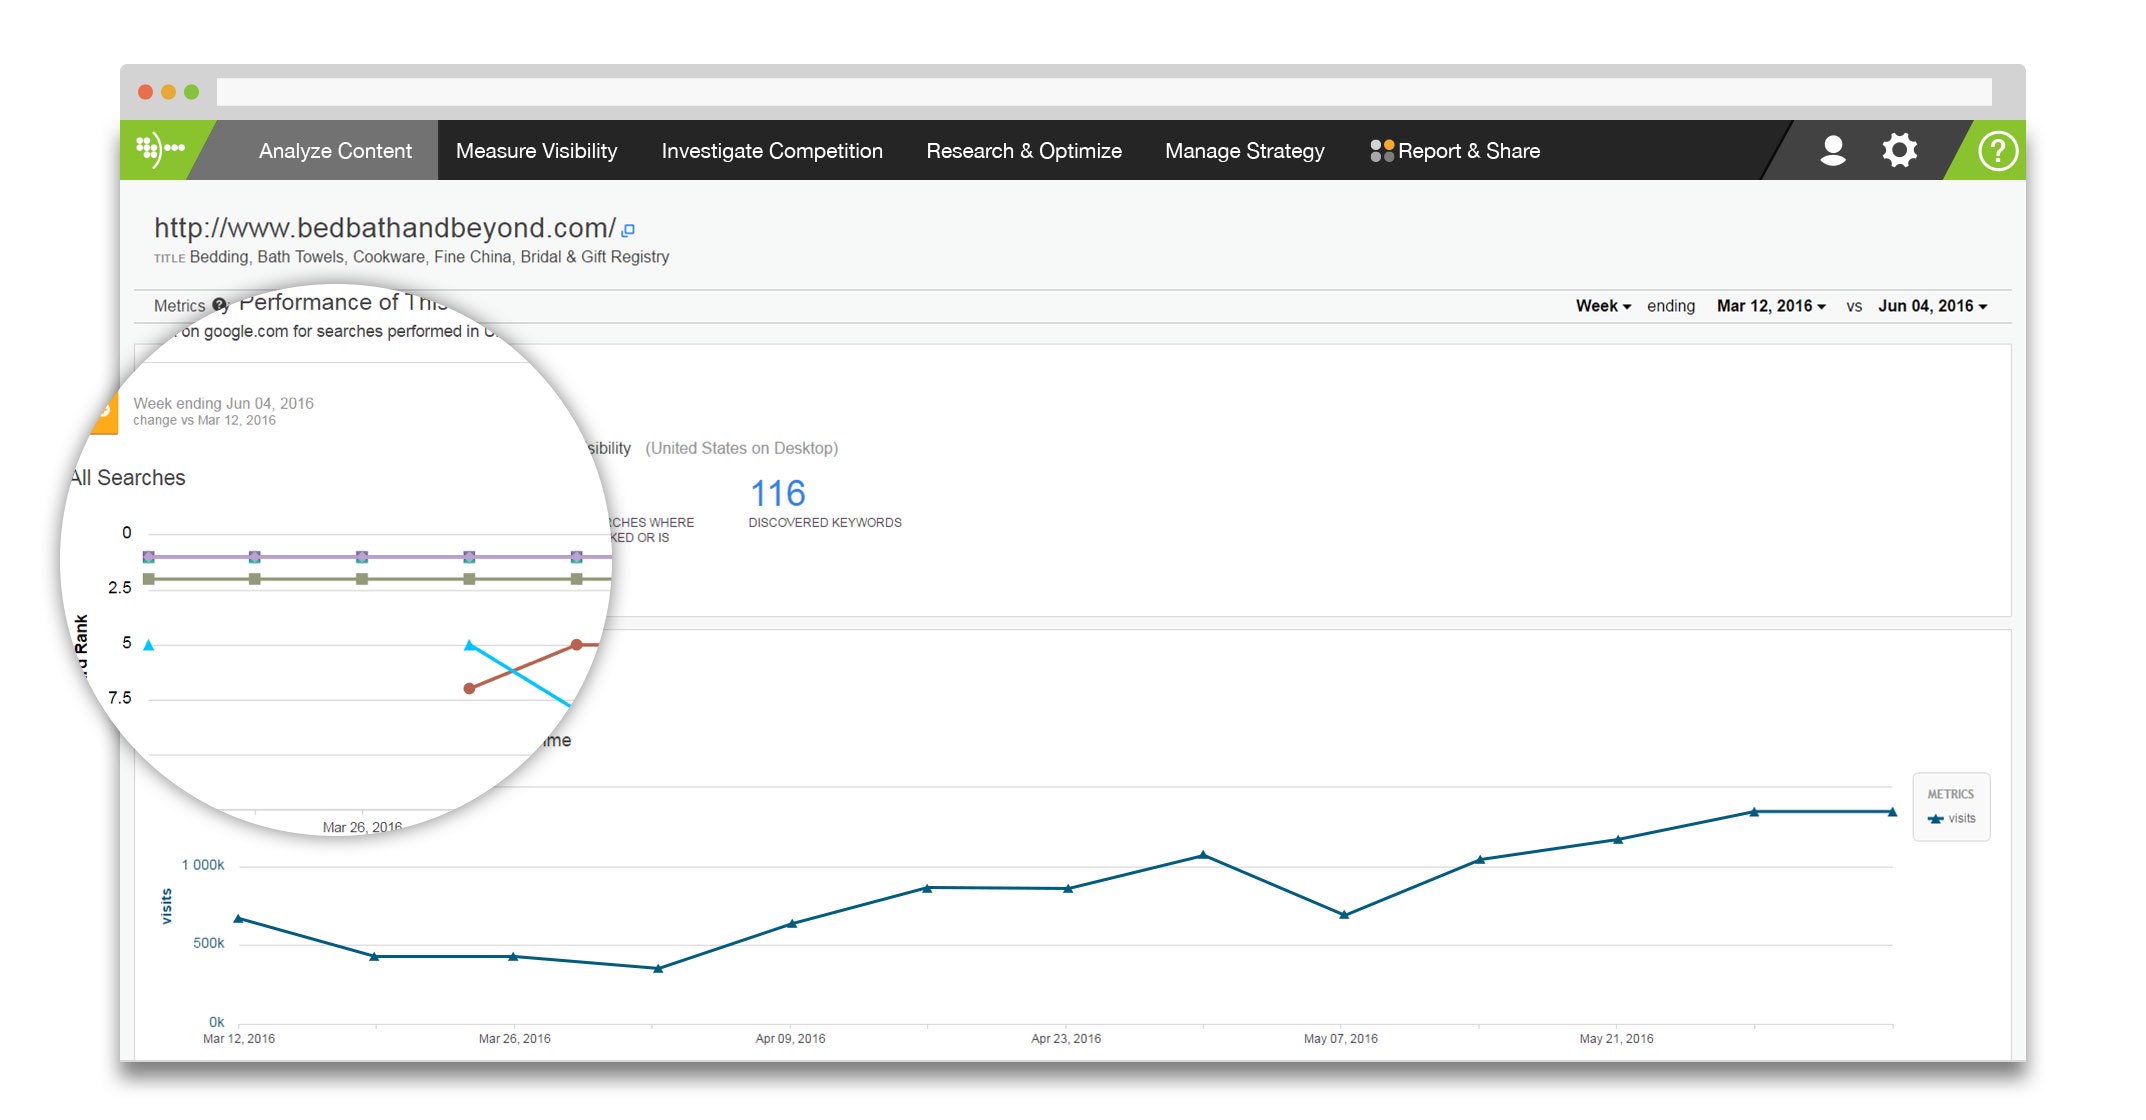The image size is (2146, 1120).
Task: Open the settings gear icon
Action: [x=1899, y=150]
